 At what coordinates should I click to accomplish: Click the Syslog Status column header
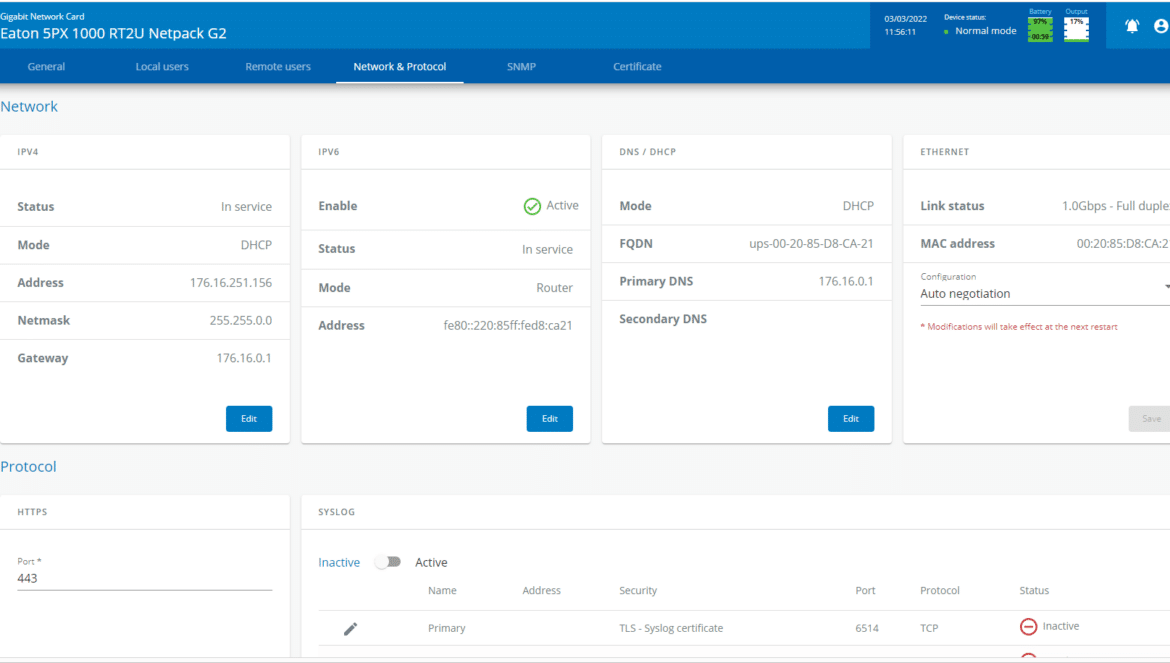(x=1034, y=590)
